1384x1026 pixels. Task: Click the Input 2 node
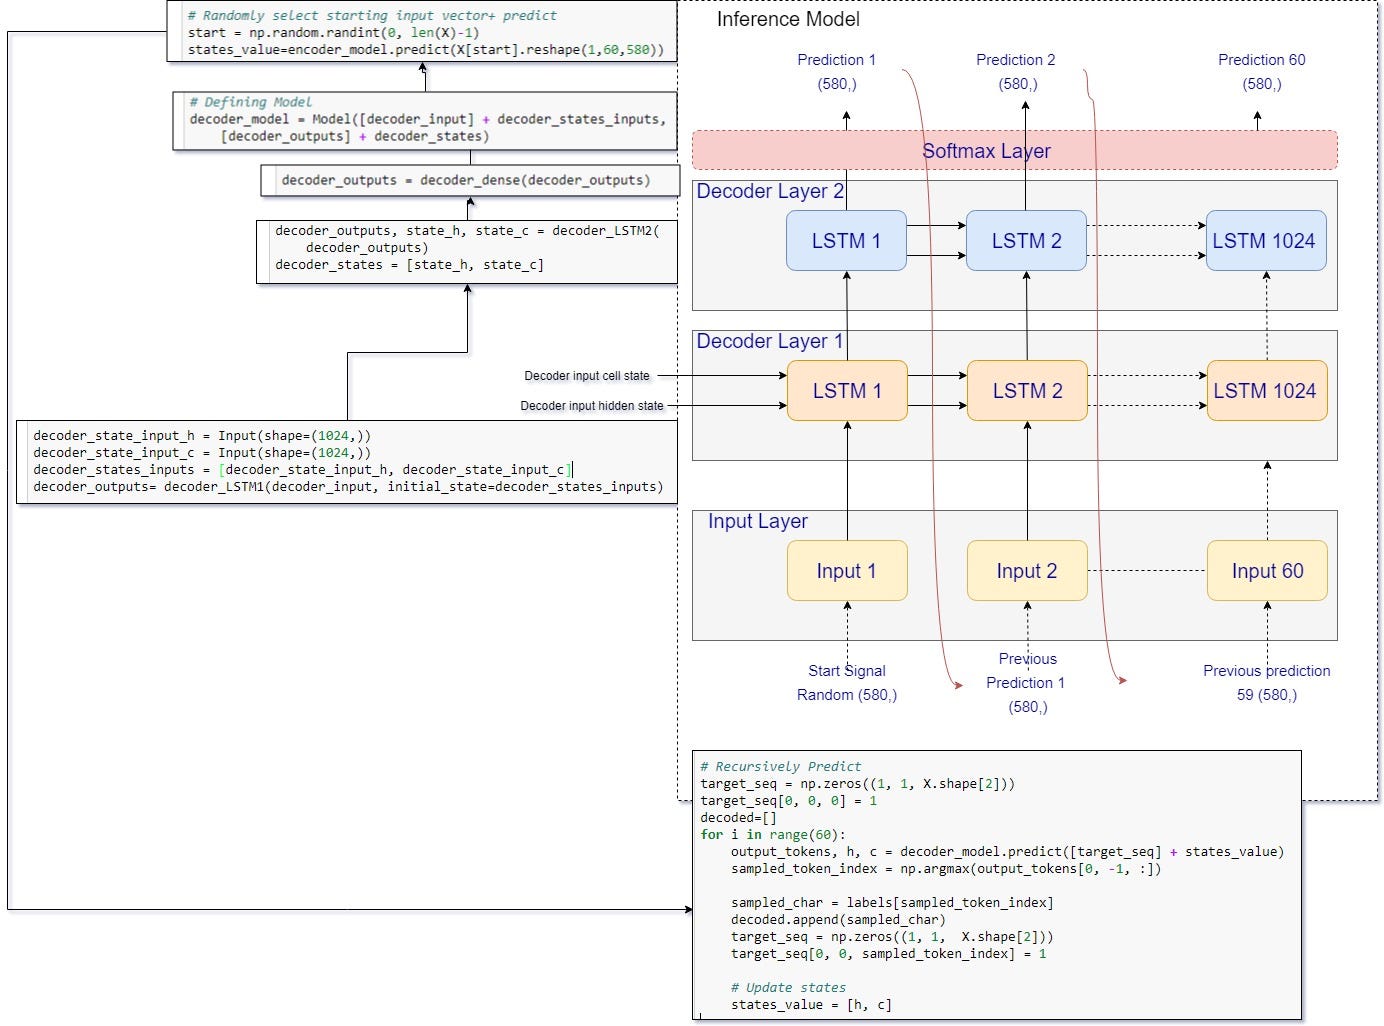tap(1026, 570)
